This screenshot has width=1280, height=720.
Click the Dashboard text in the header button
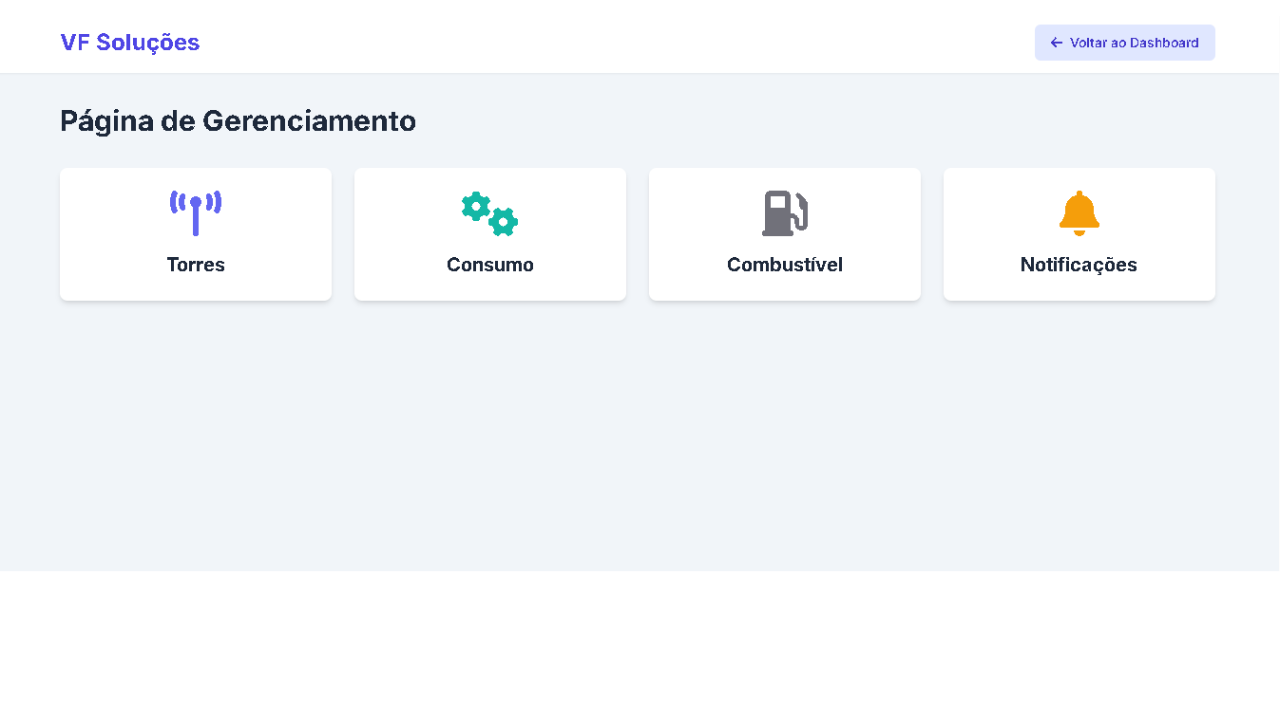(1164, 43)
